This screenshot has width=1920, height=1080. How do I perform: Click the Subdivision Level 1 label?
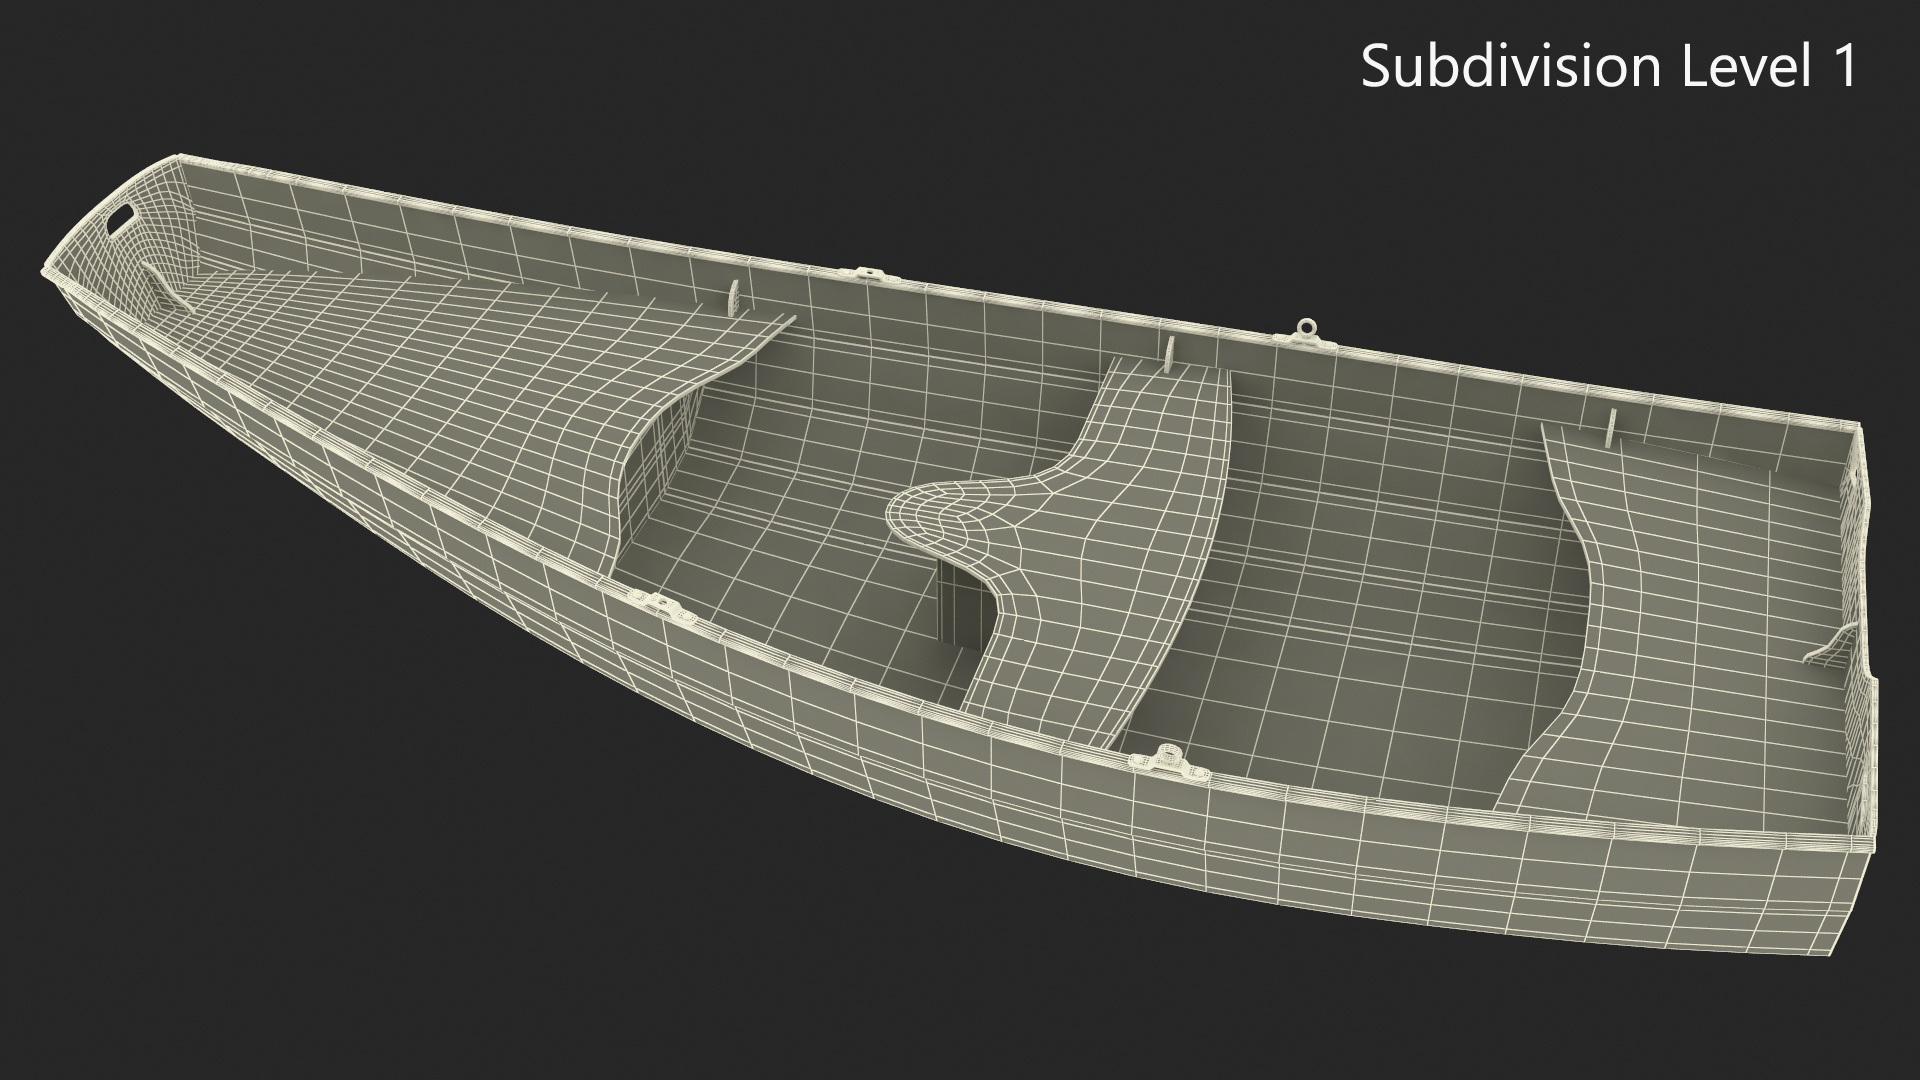1608,67
